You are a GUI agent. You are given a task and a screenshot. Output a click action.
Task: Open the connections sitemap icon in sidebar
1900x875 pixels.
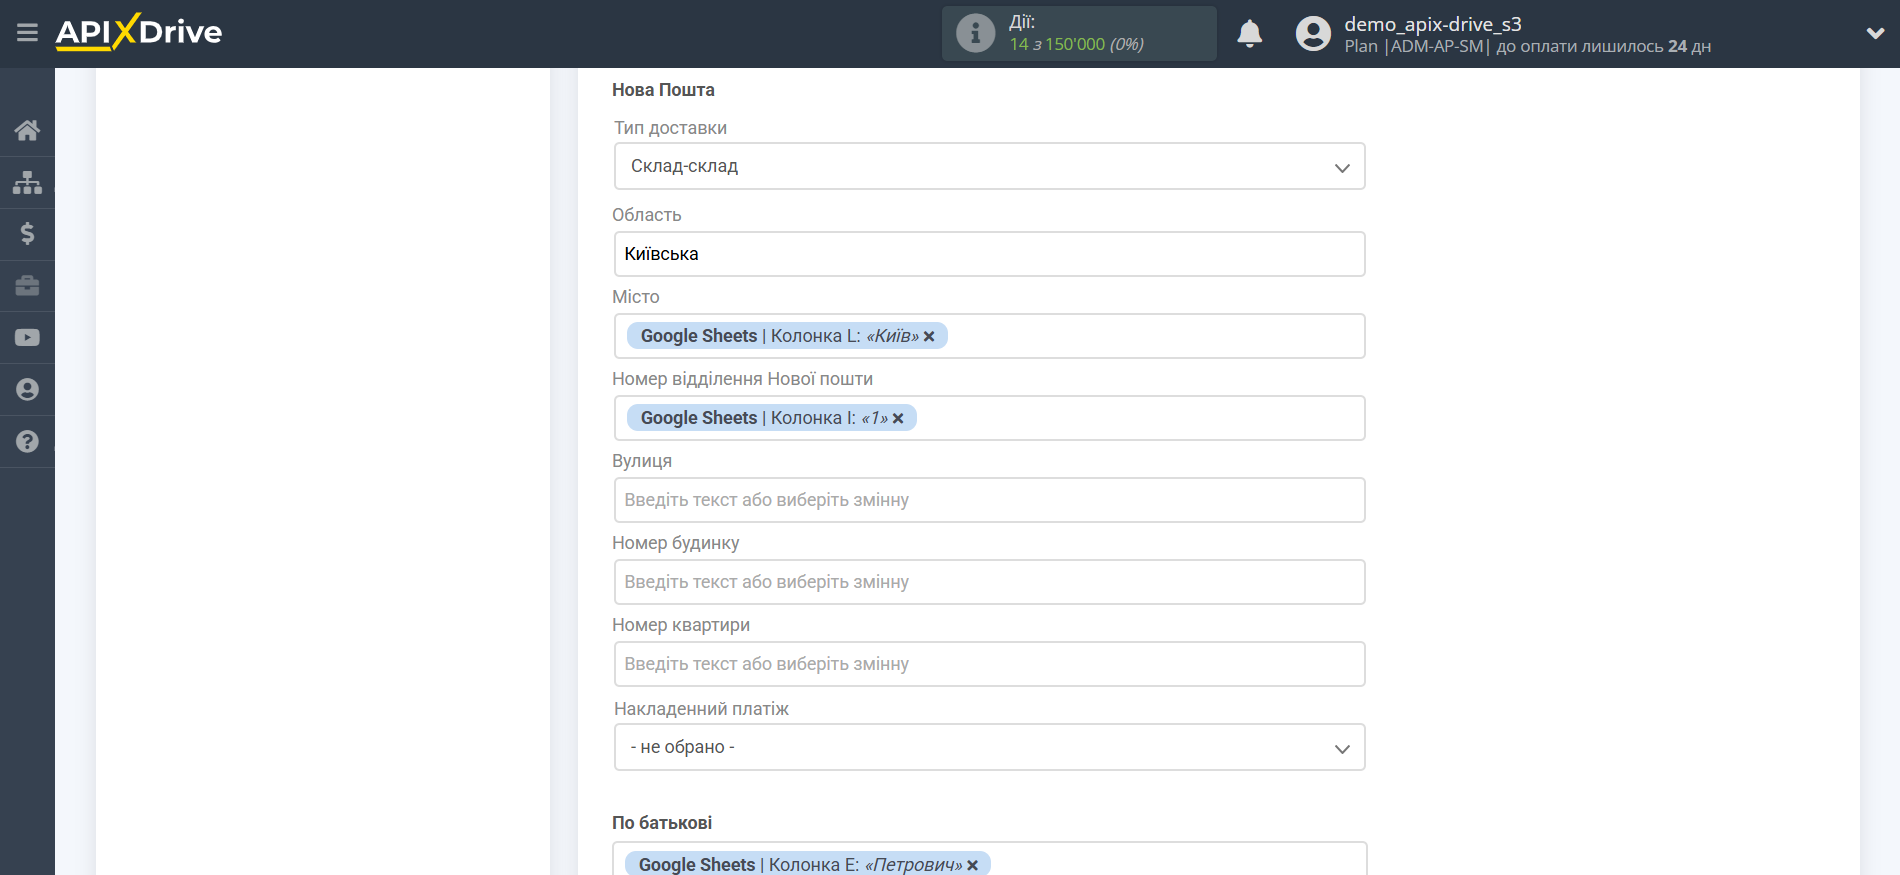click(x=27, y=182)
